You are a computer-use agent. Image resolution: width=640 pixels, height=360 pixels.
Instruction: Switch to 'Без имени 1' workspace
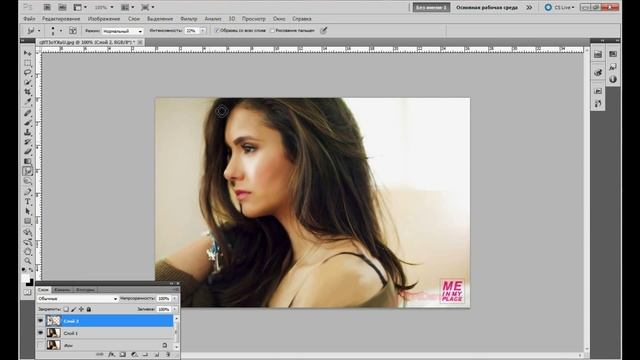point(431,7)
